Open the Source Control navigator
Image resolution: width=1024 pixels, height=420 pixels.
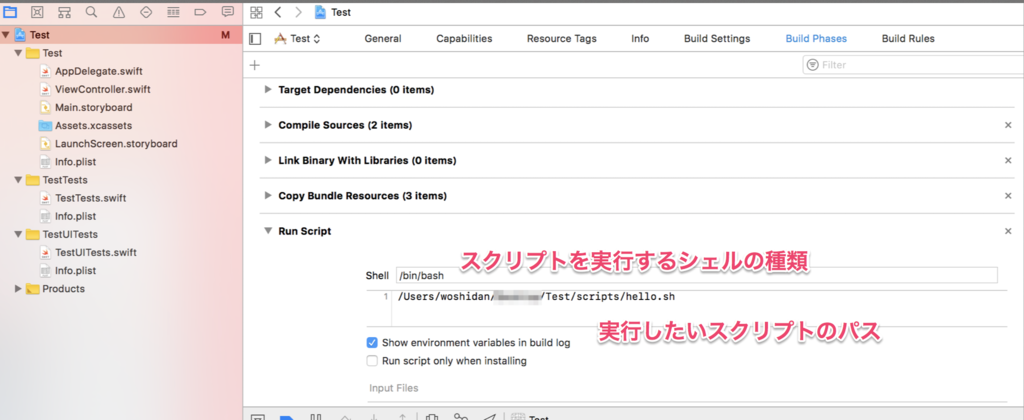click(37, 12)
